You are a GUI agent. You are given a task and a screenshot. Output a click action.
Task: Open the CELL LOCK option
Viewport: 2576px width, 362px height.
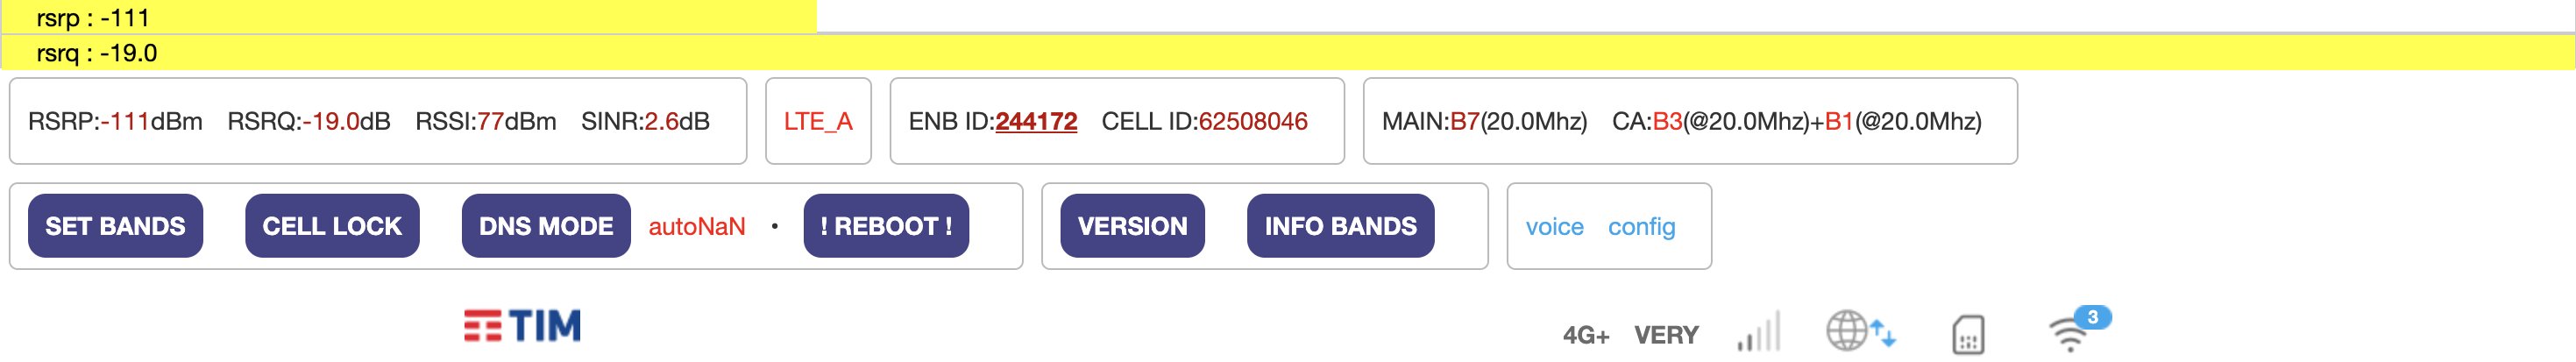pos(332,226)
